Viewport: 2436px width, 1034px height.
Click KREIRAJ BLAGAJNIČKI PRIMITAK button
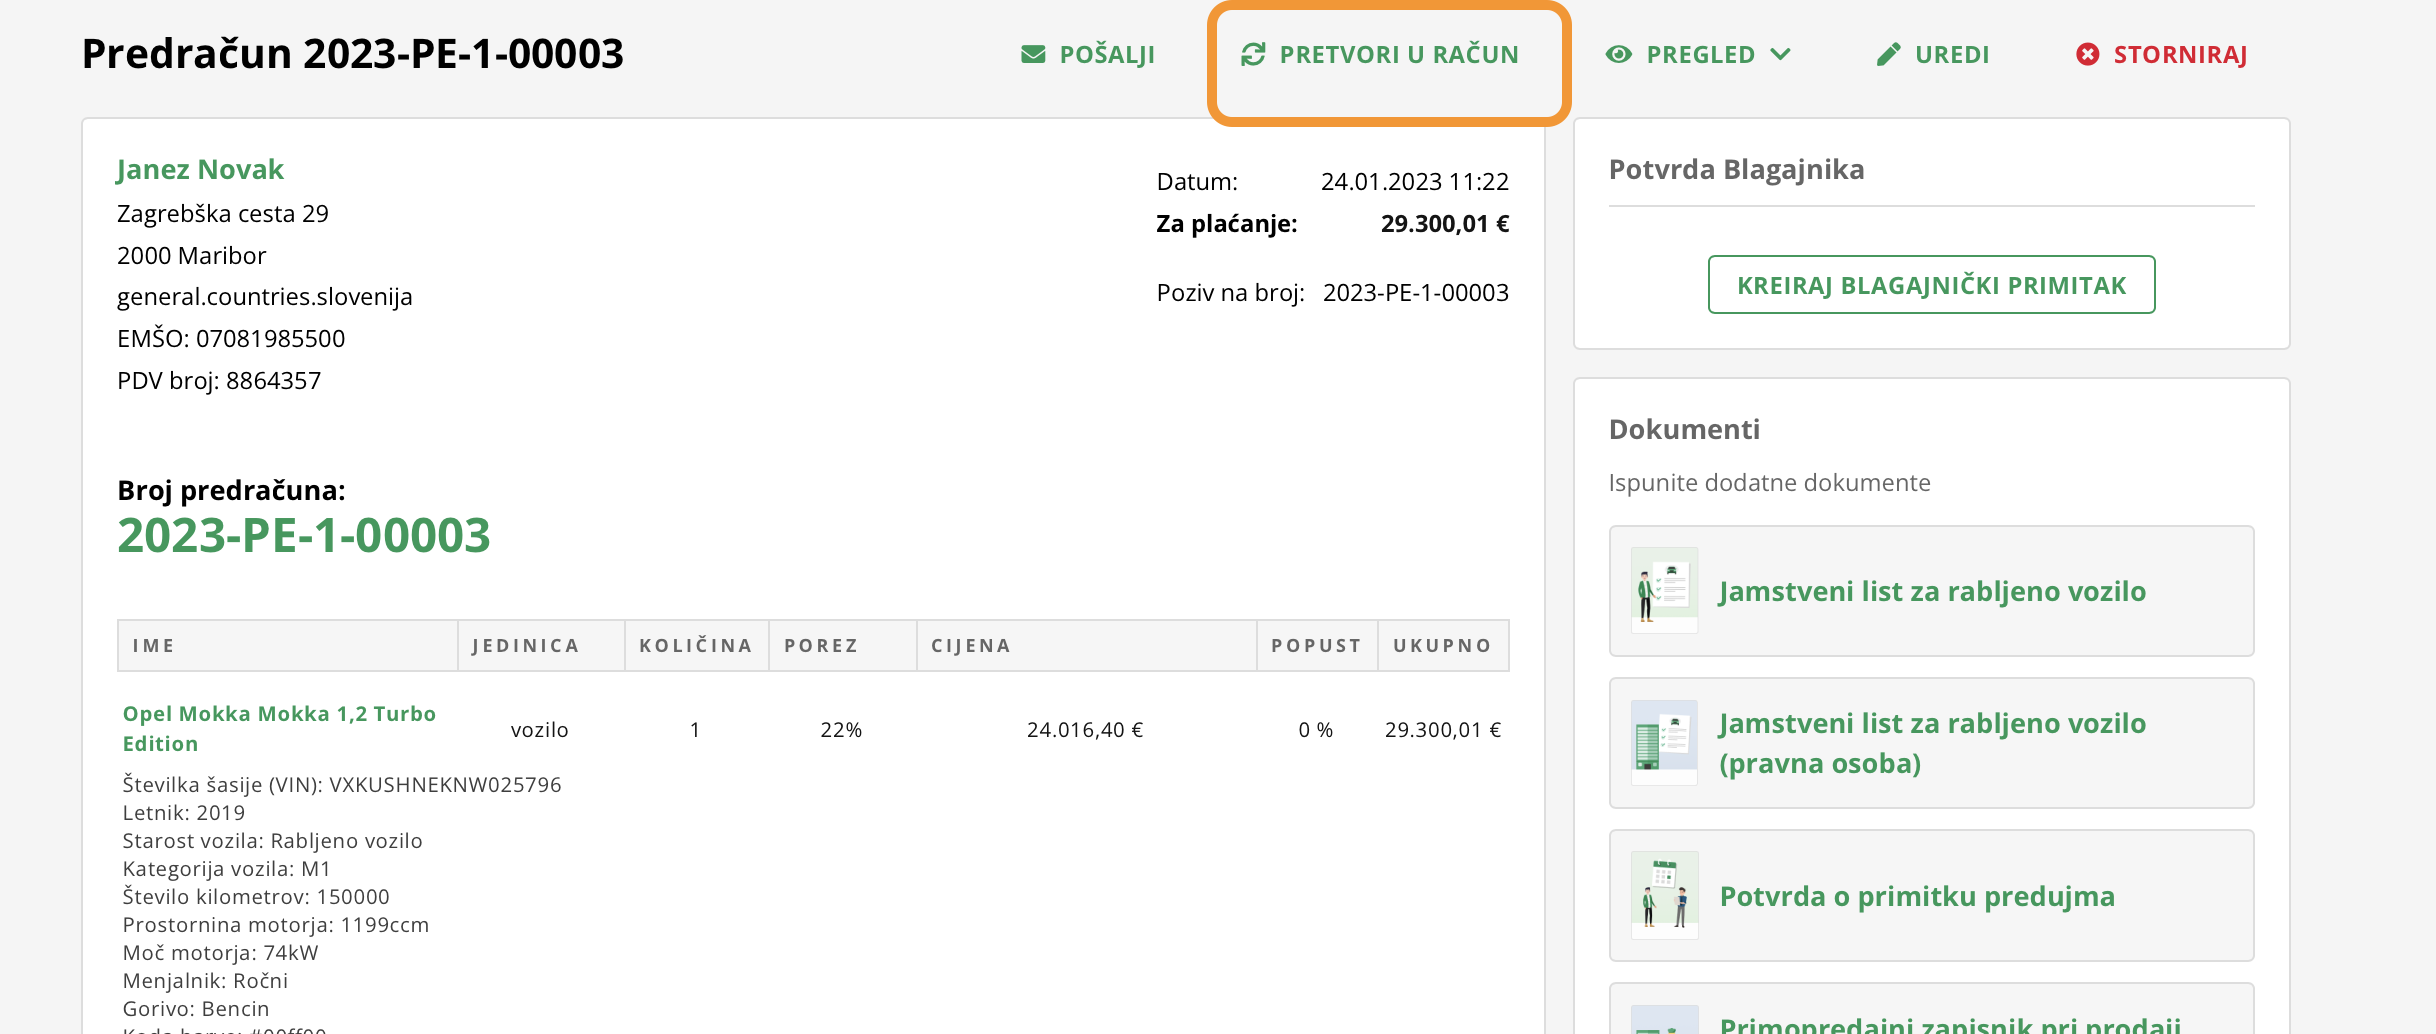pyautogui.click(x=1931, y=285)
